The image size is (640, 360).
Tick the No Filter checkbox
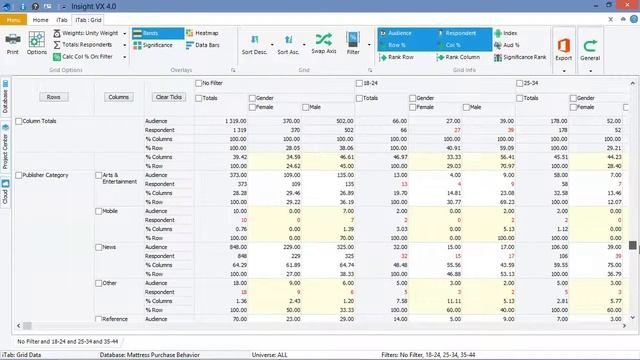(199, 83)
